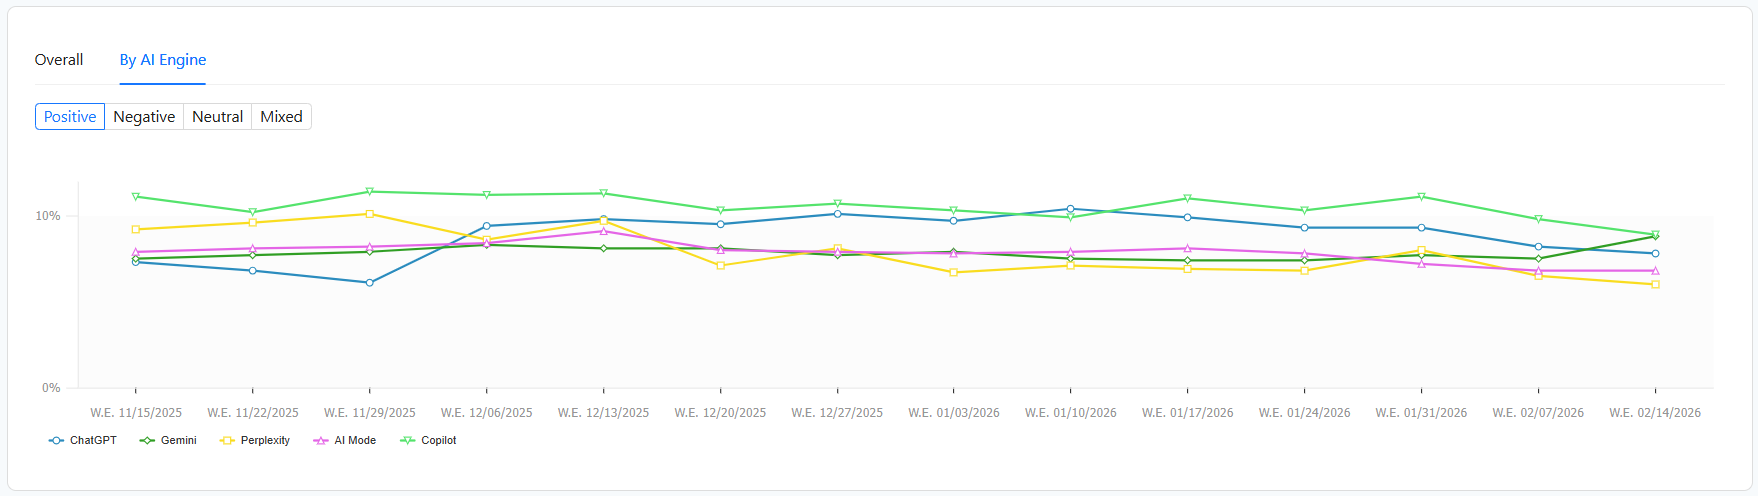Click Perplexity's square marker at W.E. 02/14/2026
This screenshot has height=496, width=1758.
pos(1655,285)
